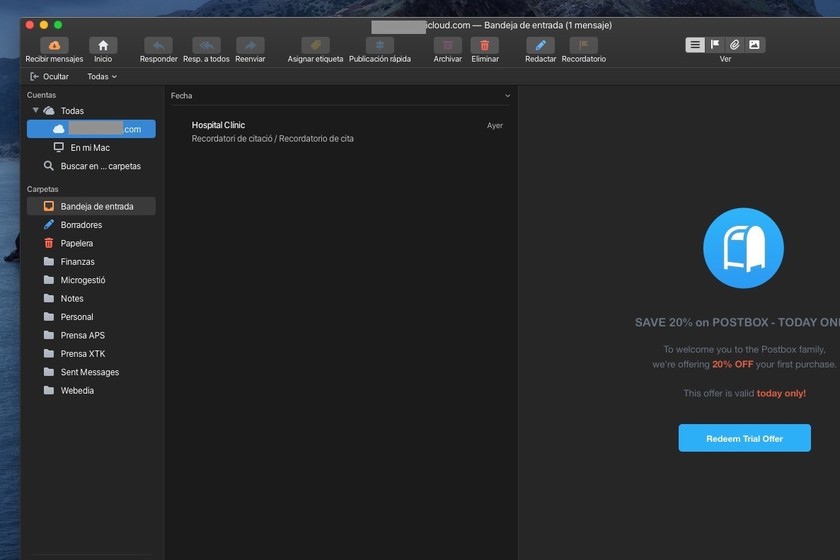The width and height of the screenshot is (840, 560).
Task: Select the iCloud account ending in .com
Action: (91, 129)
